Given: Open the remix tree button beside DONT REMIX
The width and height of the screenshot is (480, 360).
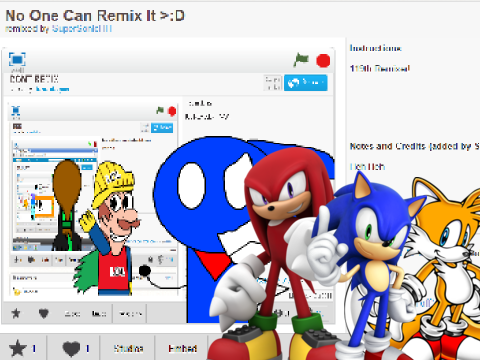Looking at the screenshot, I should (x=273, y=83).
